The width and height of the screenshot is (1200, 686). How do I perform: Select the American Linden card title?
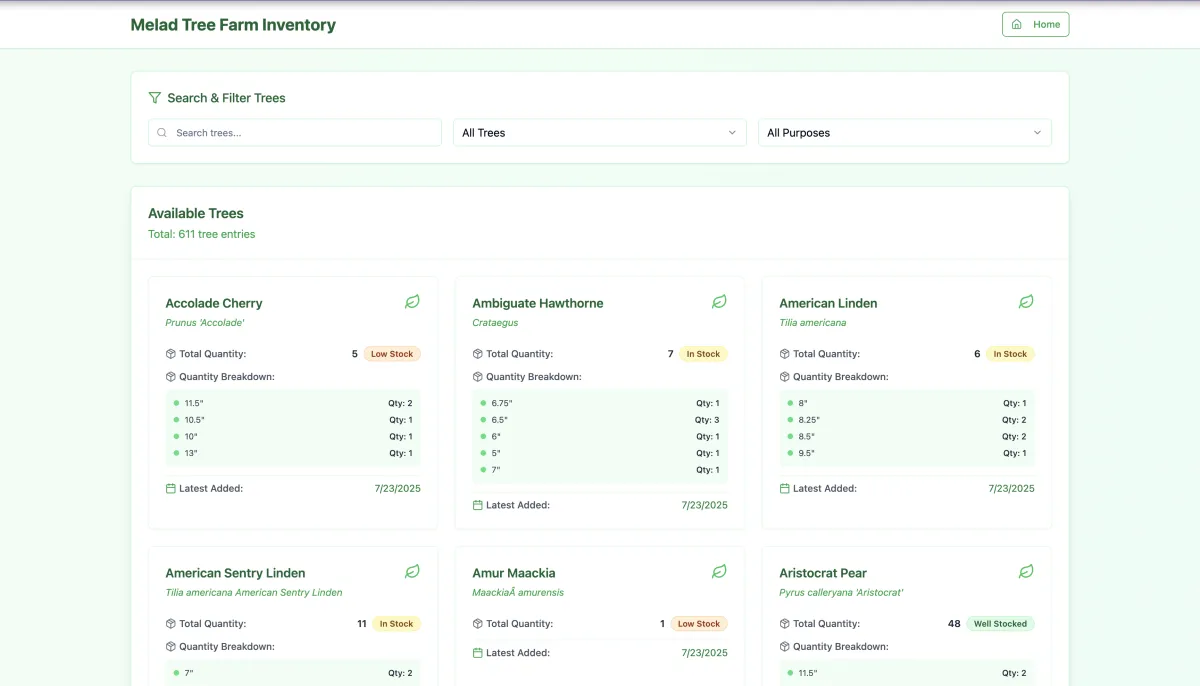tap(828, 303)
